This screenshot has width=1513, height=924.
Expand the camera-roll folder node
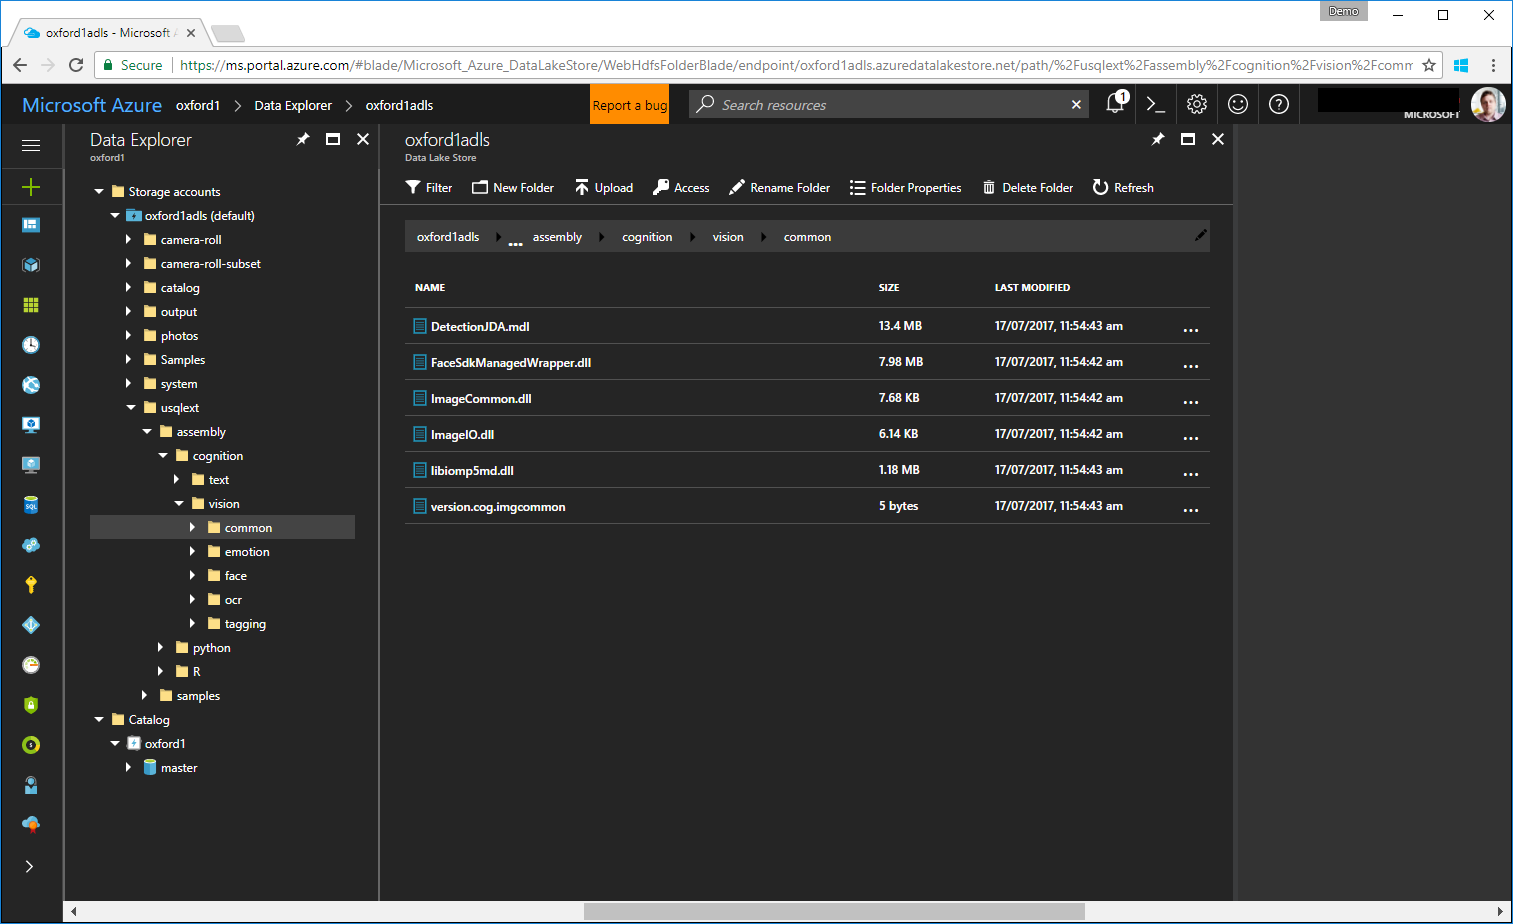click(x=128, y=239)
